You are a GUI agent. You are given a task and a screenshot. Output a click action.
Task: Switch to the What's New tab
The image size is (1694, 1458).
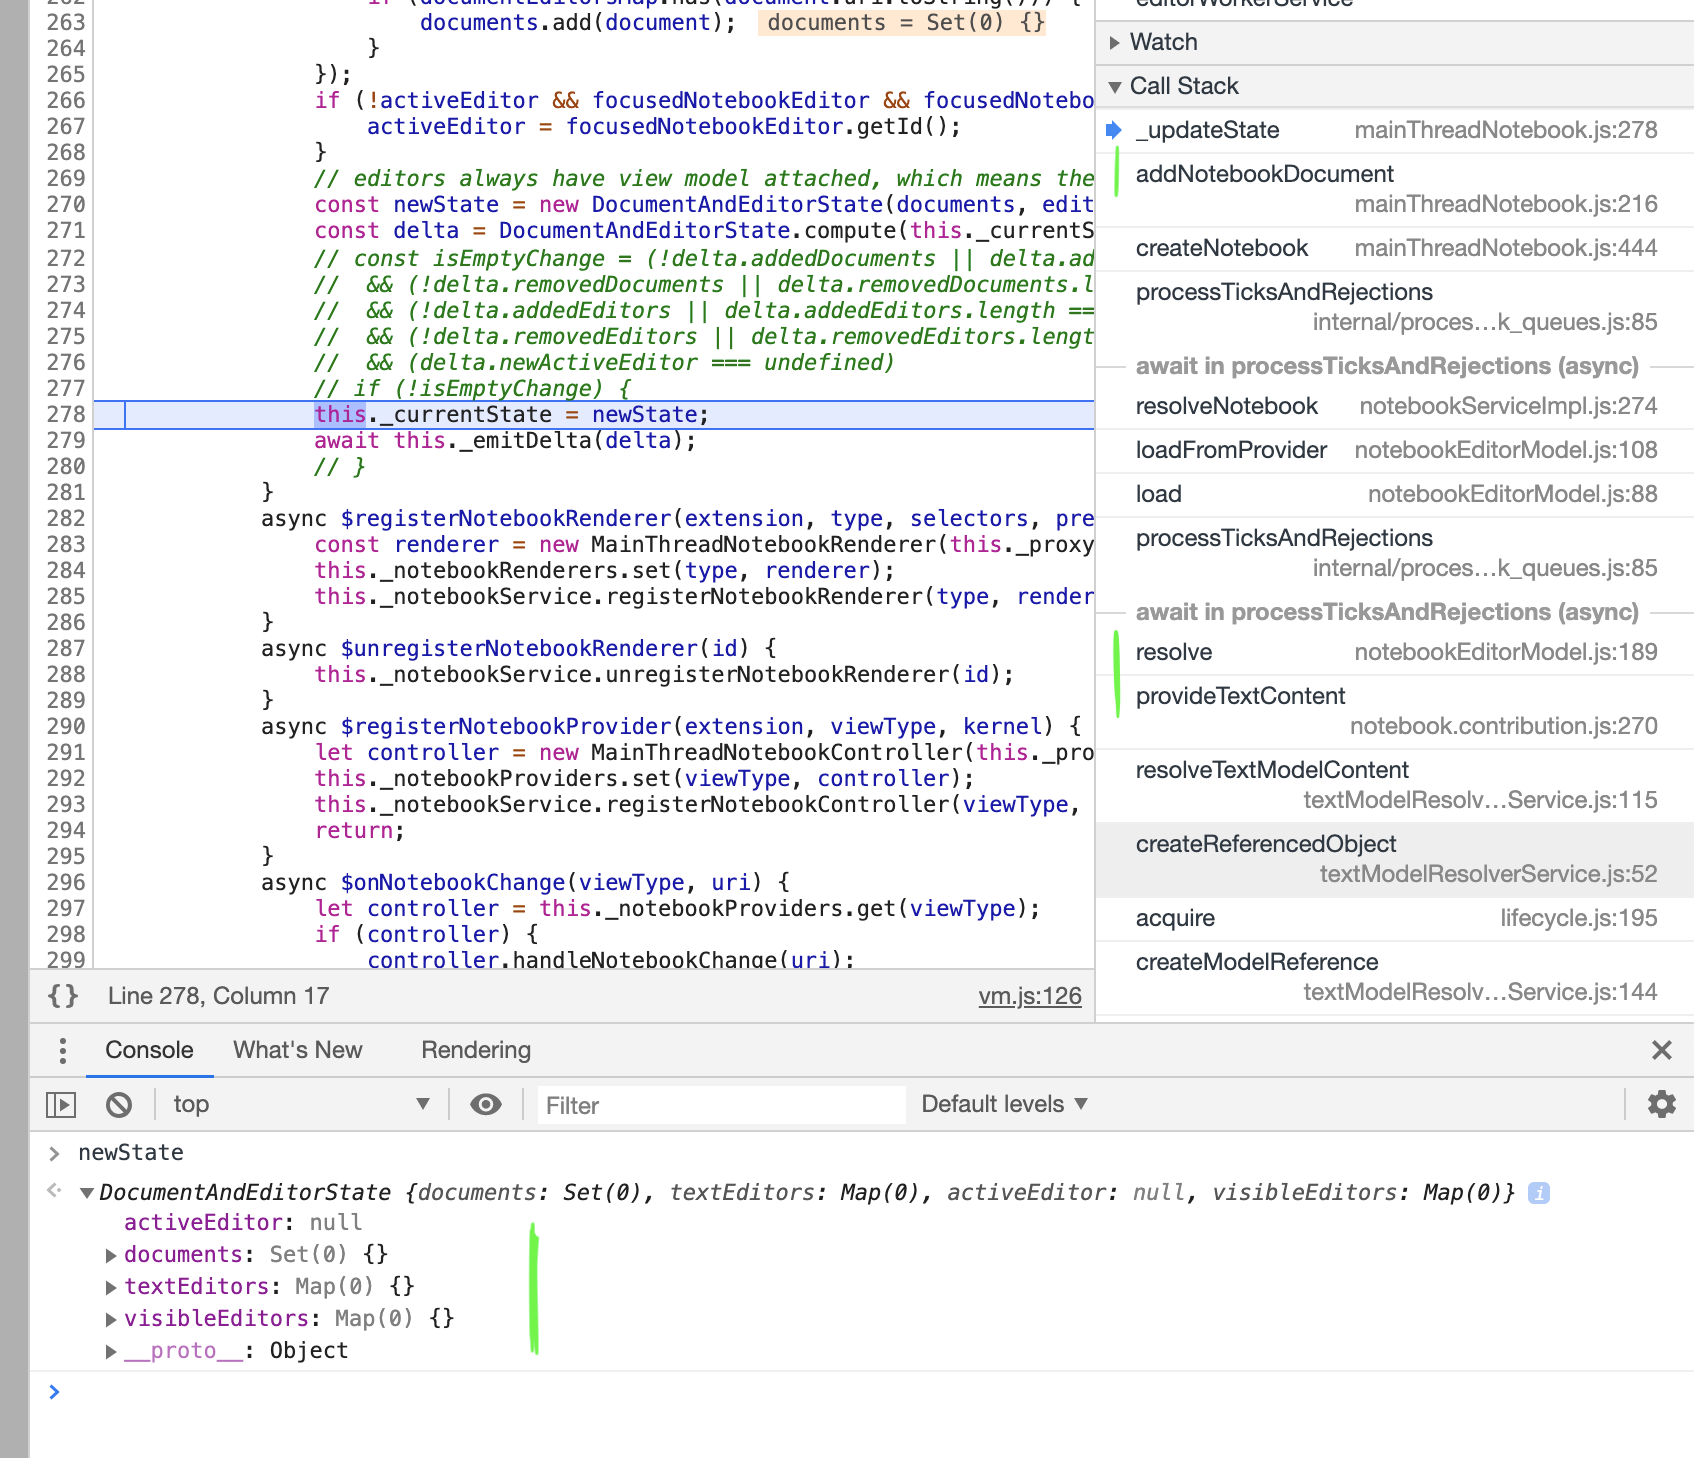pyautogui.click(x=297, y=1050)
